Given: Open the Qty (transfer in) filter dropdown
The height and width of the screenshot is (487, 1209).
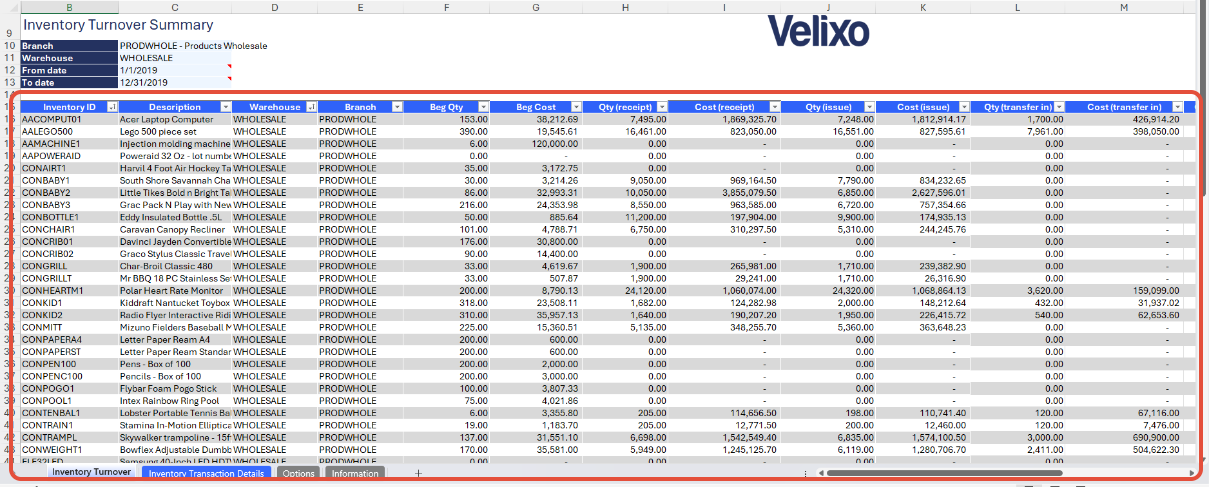Looking at the screenshot, I should pyautogui.click(x=1058, y=107).
